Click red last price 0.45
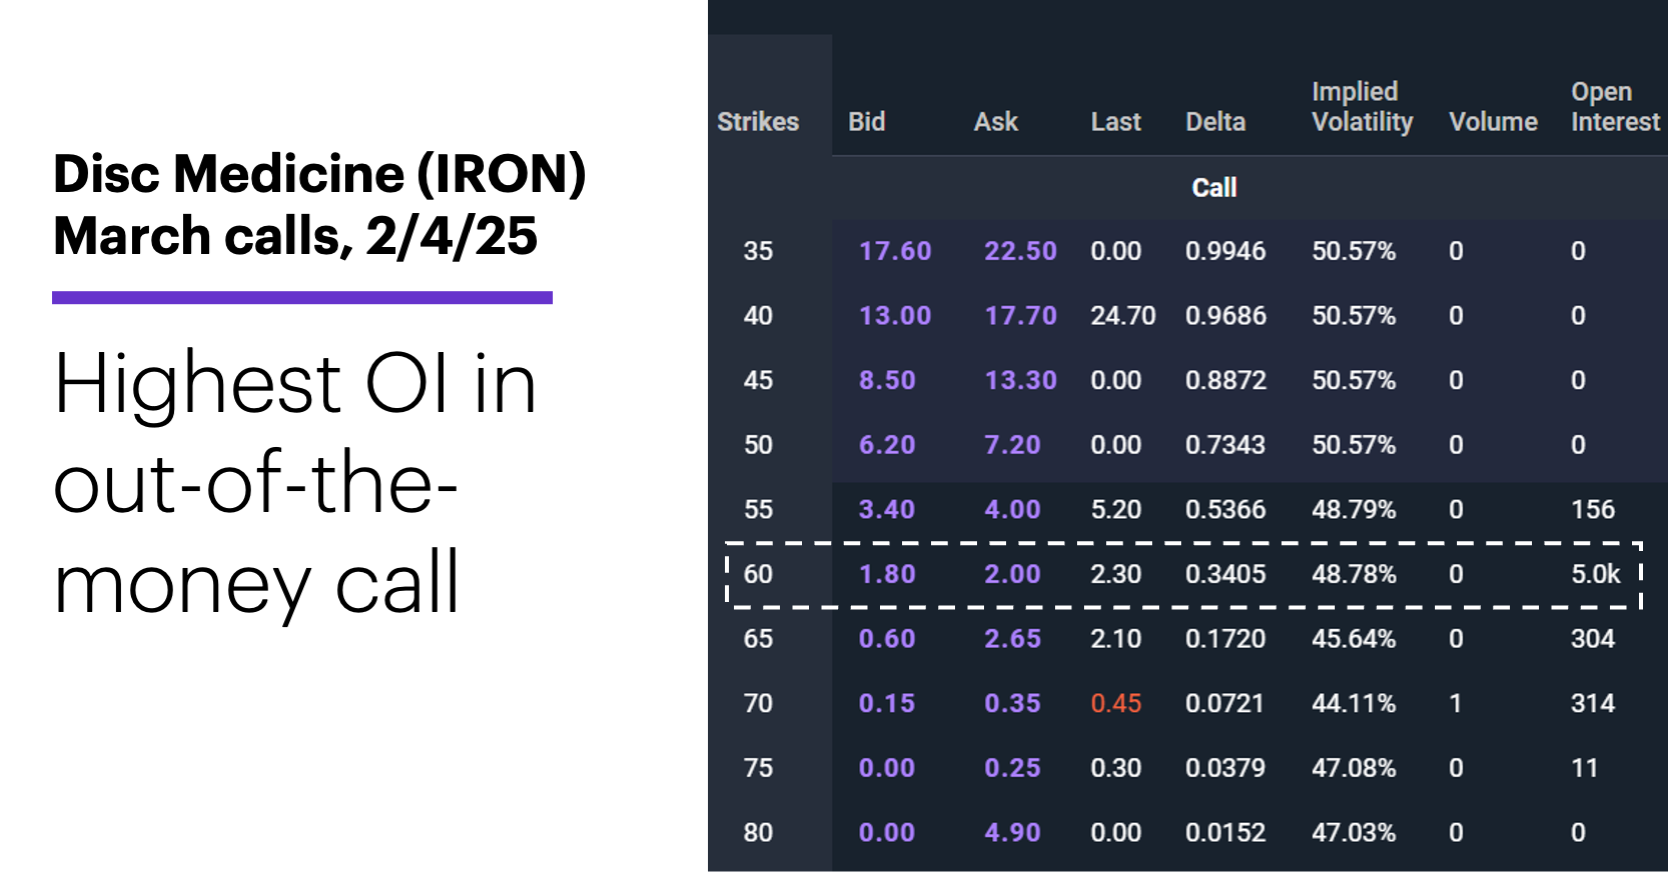 click(x=1116, y=704)
